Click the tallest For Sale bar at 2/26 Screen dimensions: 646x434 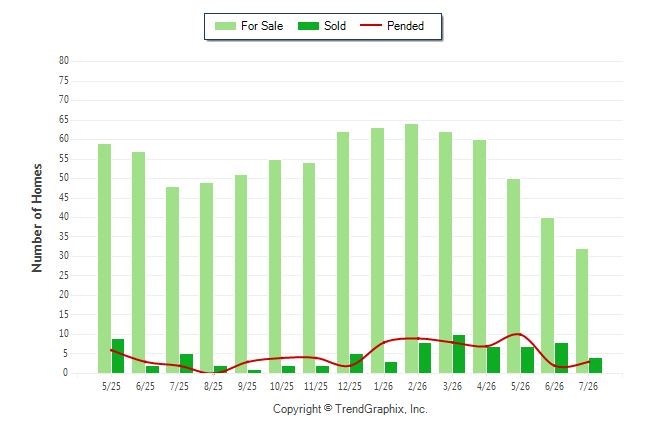411,249
